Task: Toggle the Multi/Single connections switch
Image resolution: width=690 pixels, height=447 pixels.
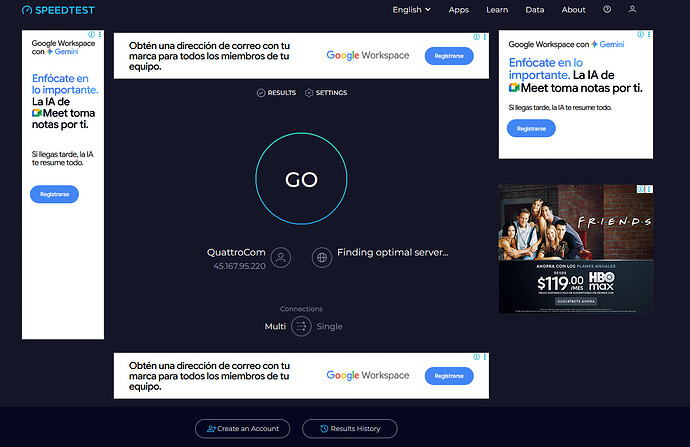Action: [301, 326]
